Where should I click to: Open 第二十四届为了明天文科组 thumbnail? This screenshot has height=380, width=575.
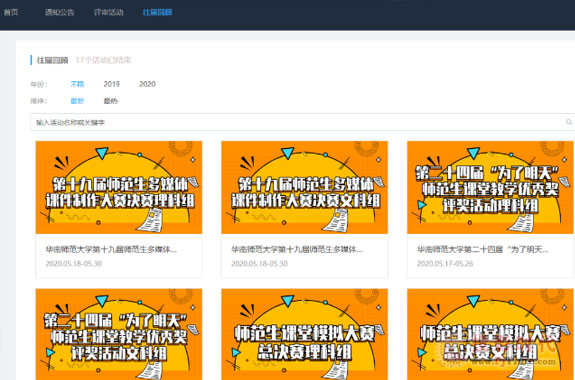click(x=119, y=334)
